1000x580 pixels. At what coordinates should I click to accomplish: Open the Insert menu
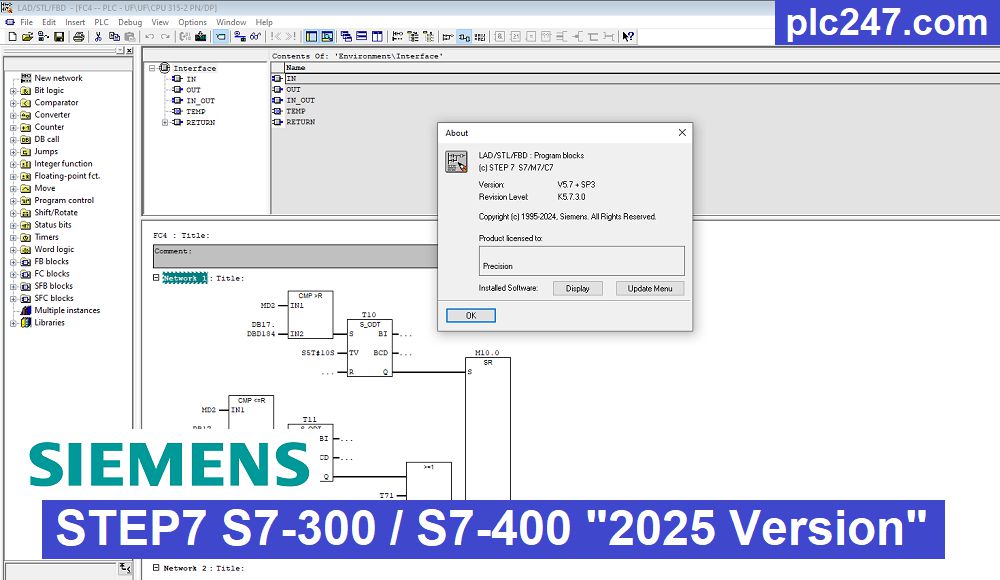(75, 22)
